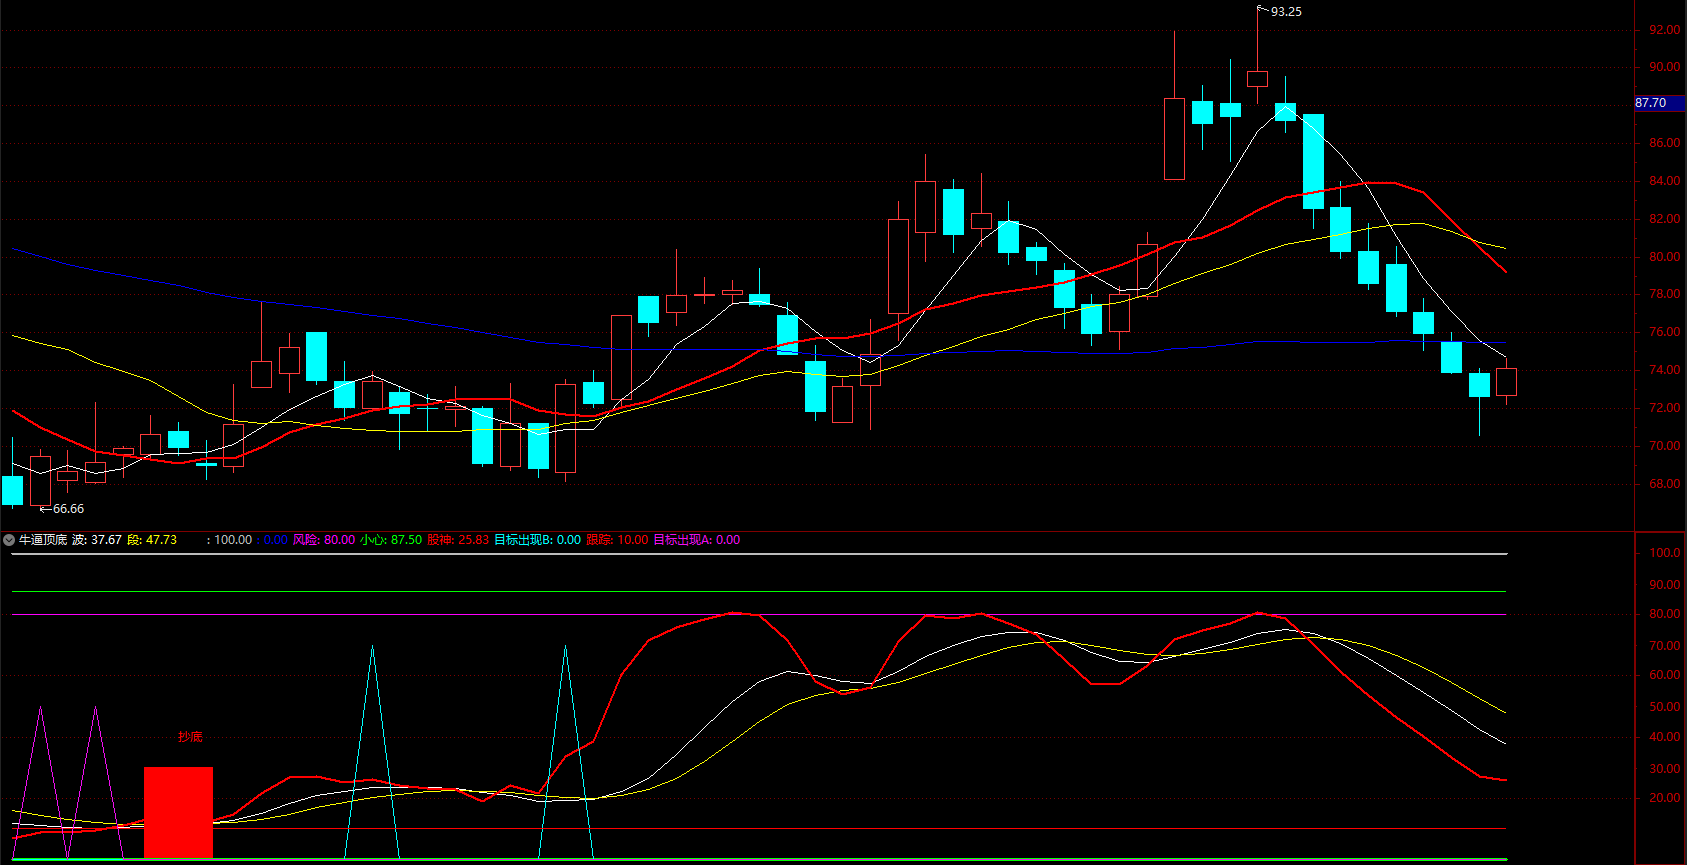The image size is (1687, 865).
Task: Click the 风险: 80.00 label
Action: click(324, 540)
